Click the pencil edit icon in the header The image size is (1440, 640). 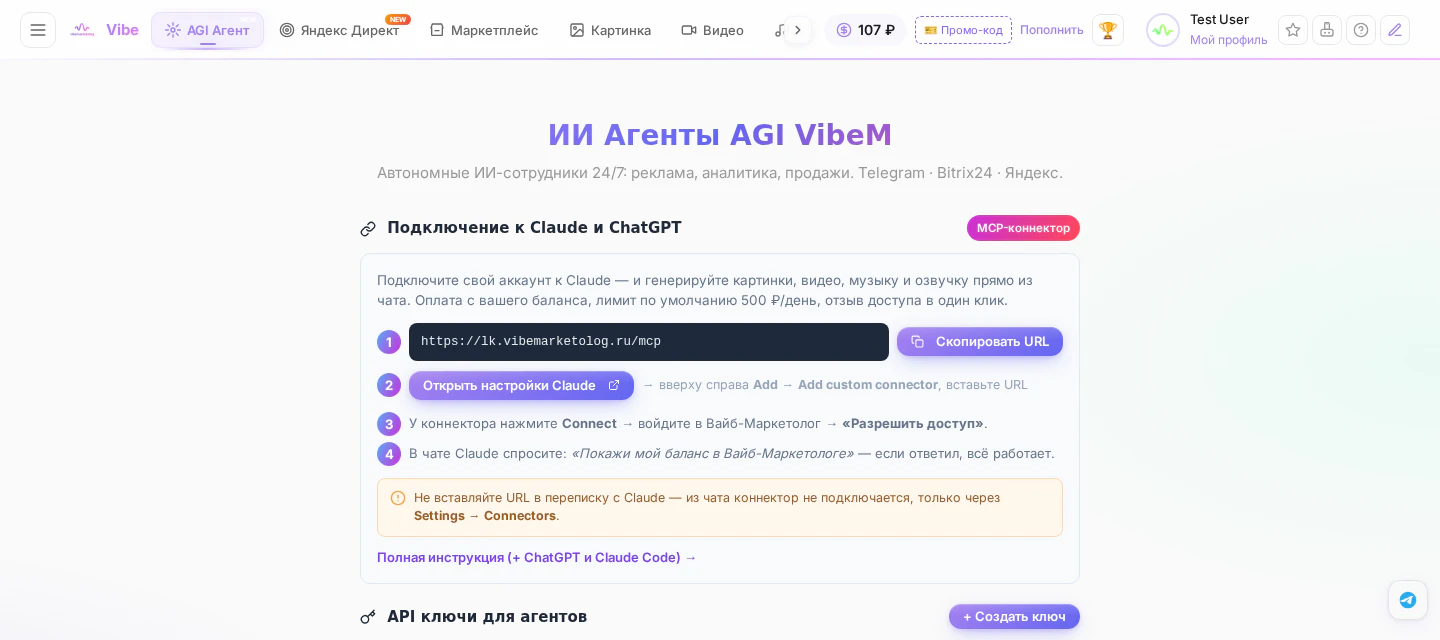pos(1395,30)
